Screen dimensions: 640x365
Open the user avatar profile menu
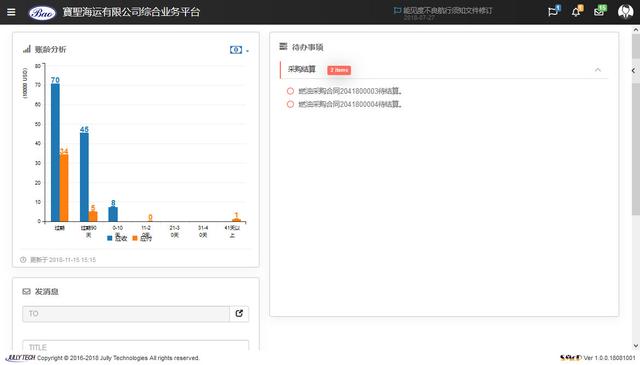tap(625, 12)
